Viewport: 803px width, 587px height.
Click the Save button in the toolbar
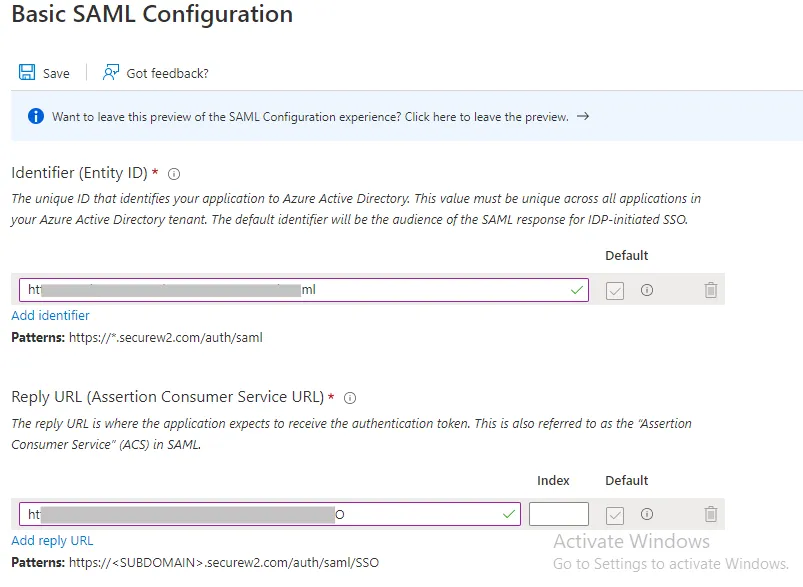[x=45, y=73]
